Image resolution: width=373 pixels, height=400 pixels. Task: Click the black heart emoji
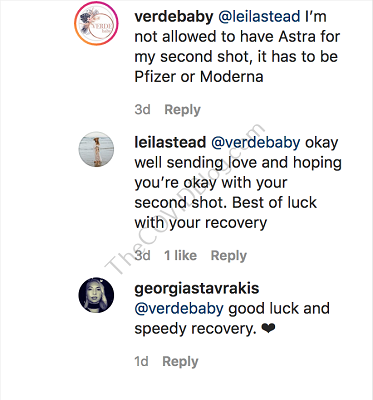tap(269, 329)
